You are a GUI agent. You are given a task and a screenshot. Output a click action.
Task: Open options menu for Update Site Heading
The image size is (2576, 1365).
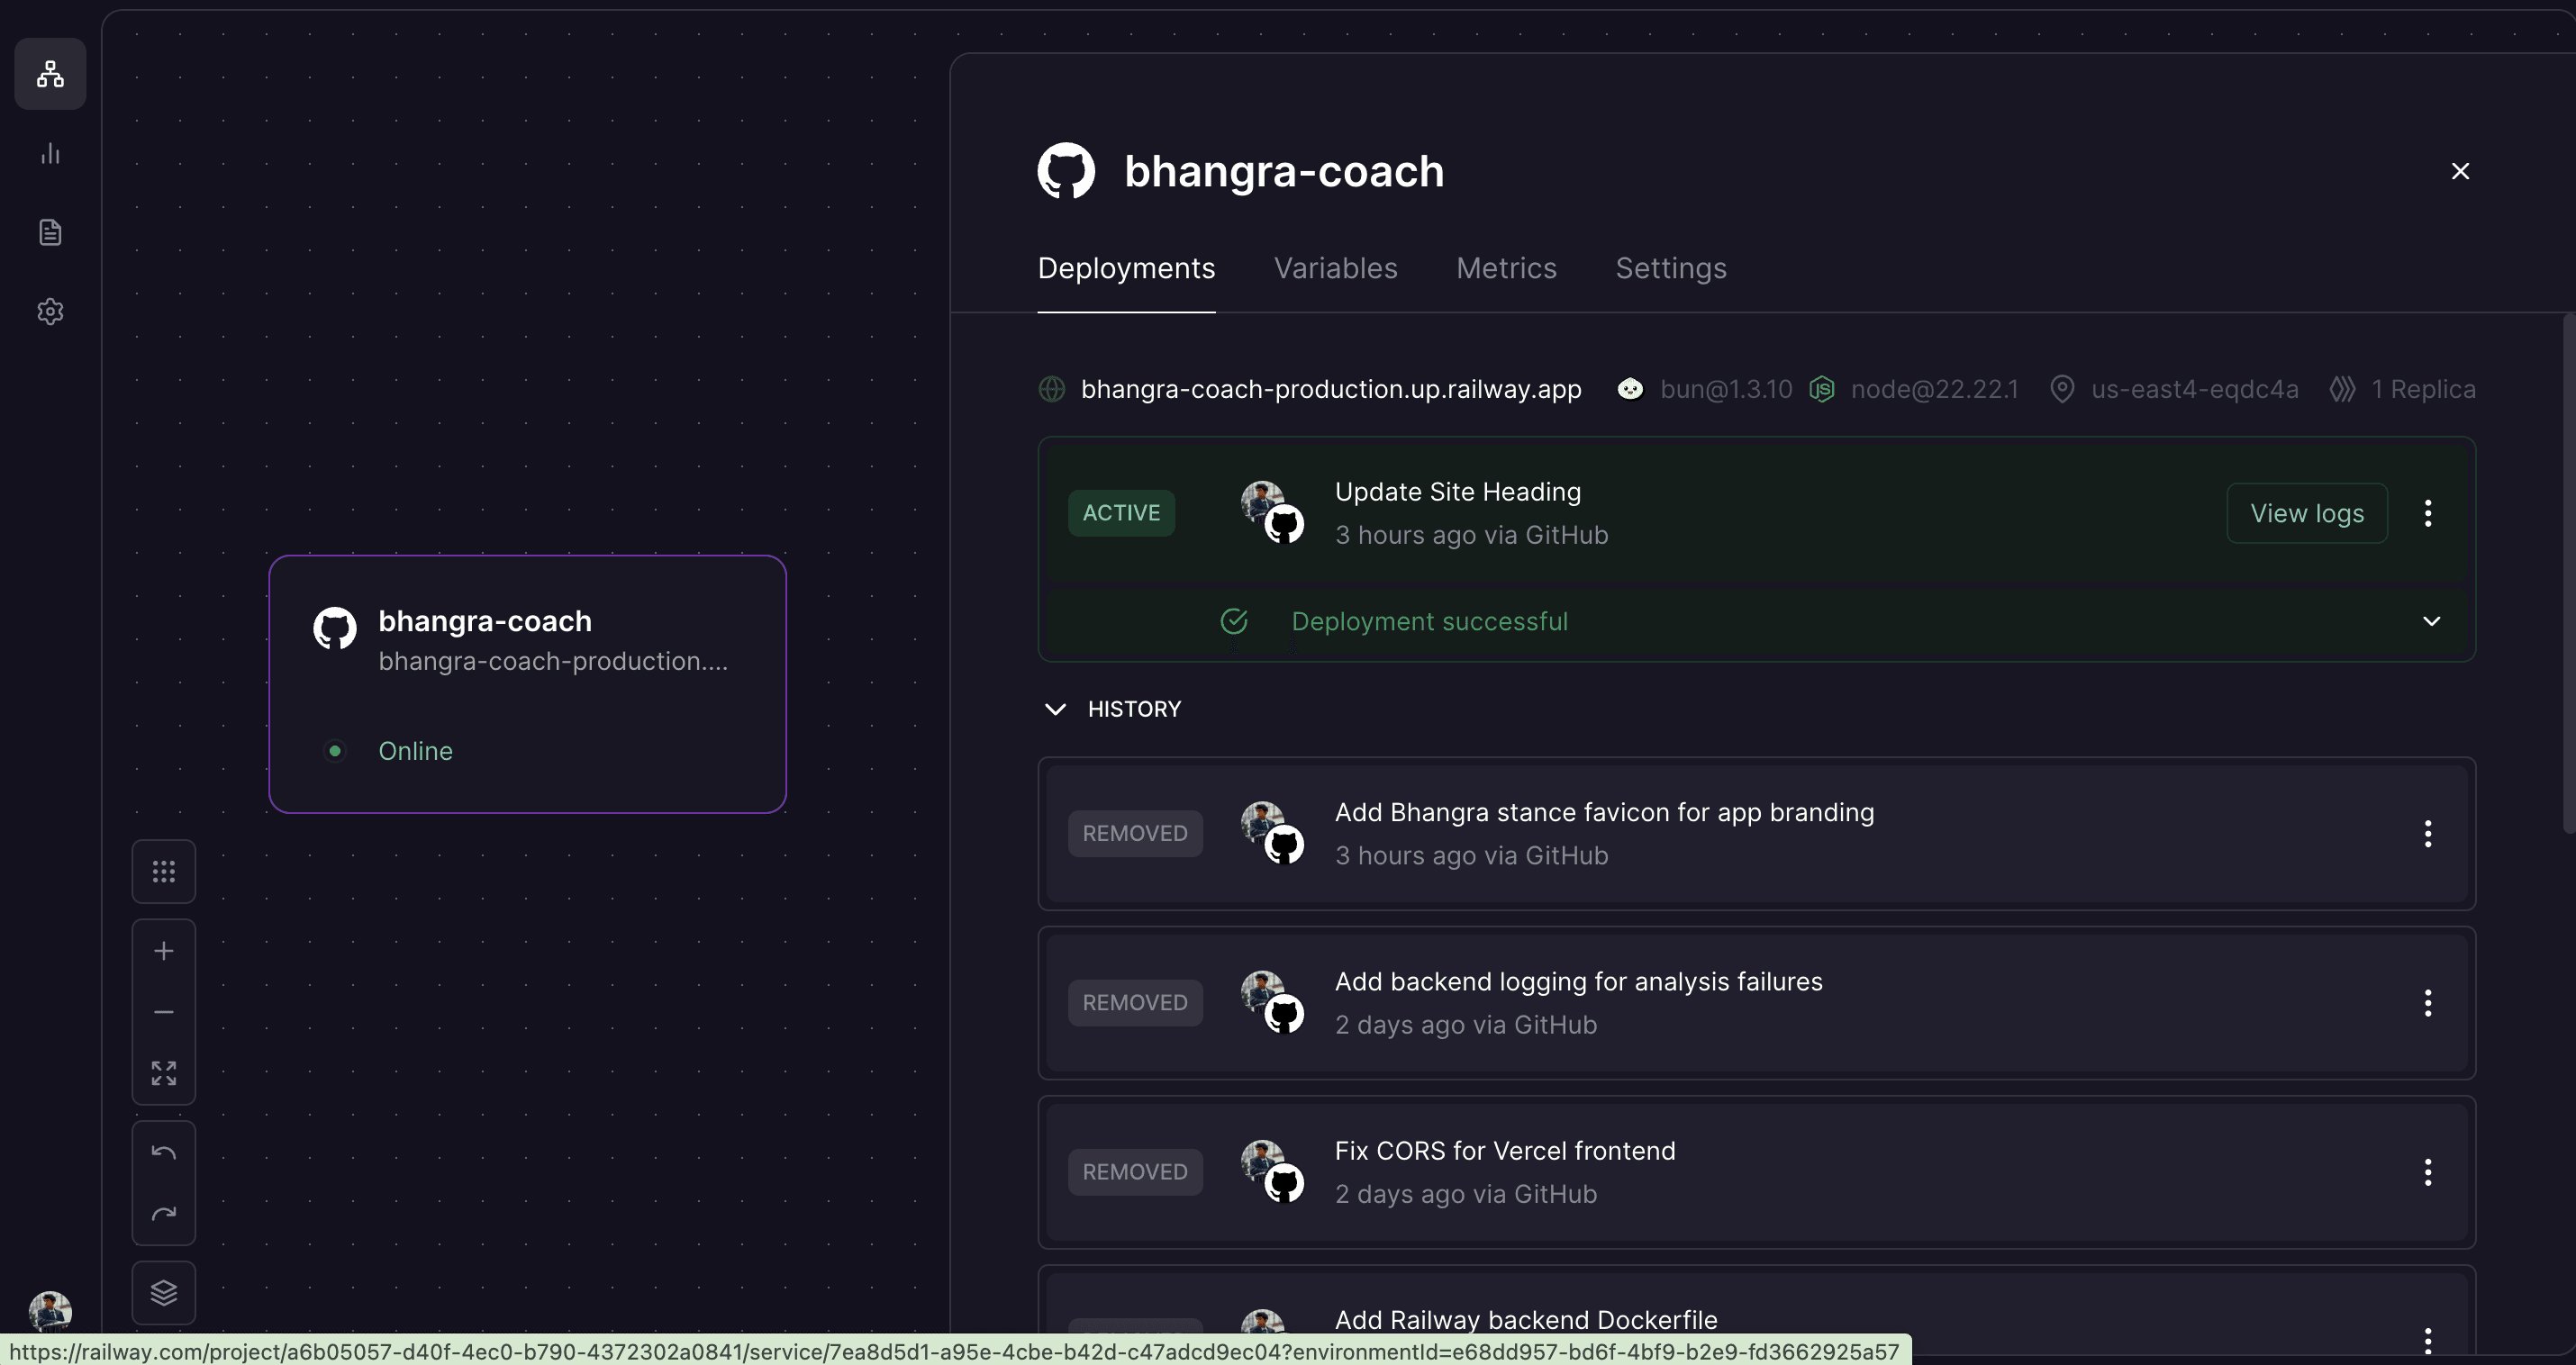(2428, 513)
